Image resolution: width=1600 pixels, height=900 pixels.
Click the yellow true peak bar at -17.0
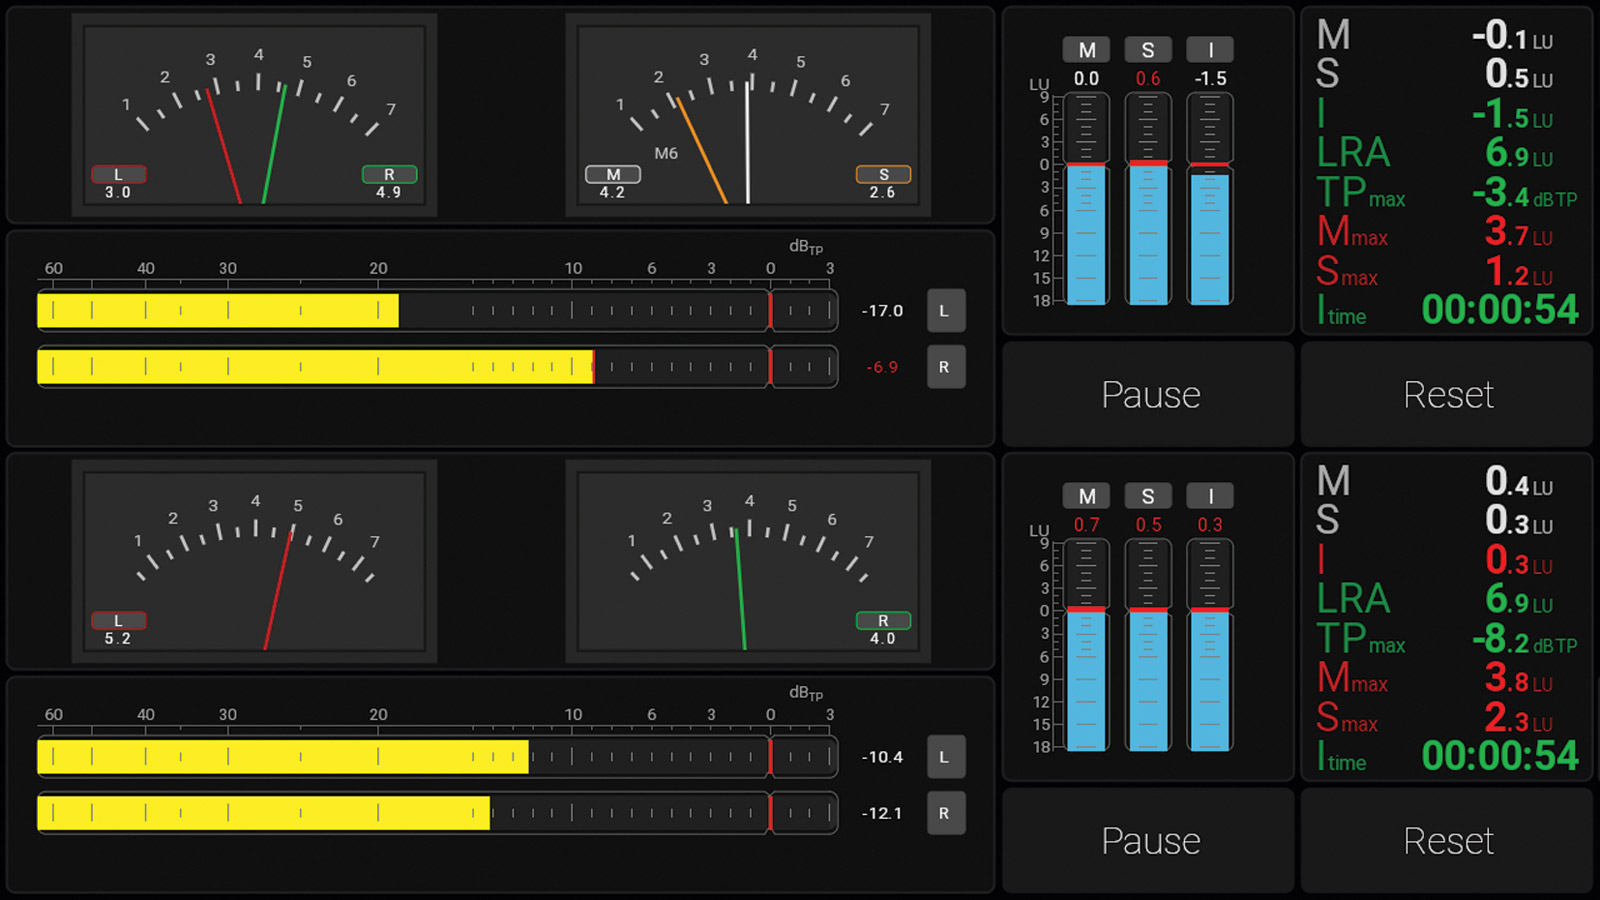point(218,311)
